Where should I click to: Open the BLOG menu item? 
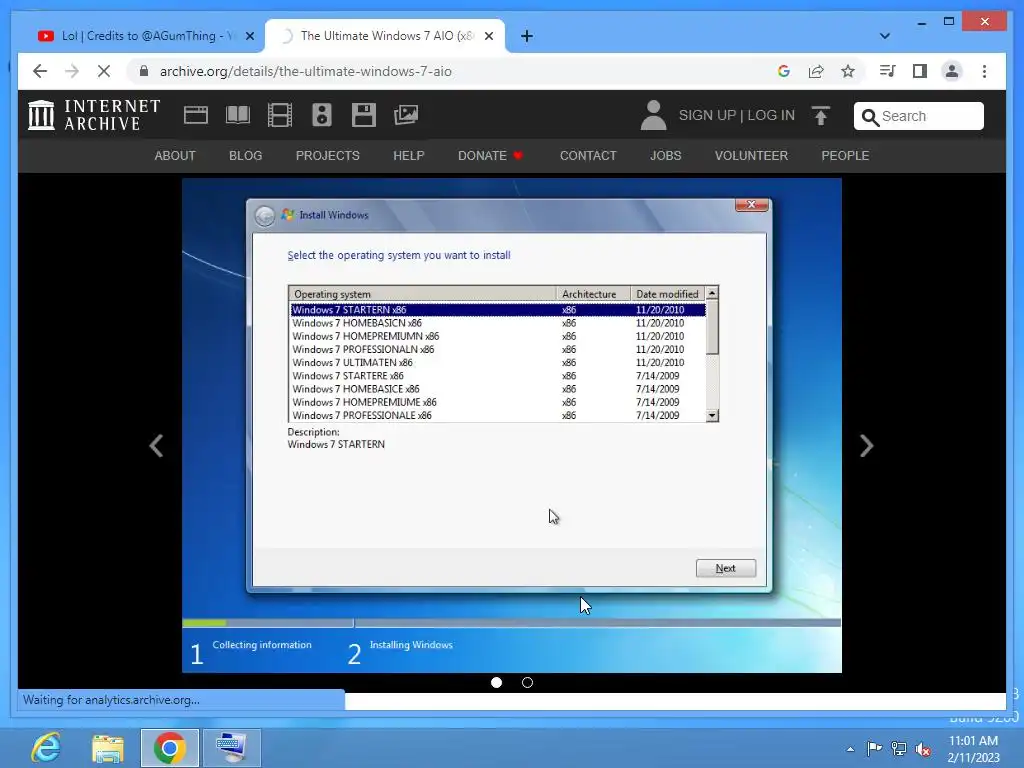(246, 155)
